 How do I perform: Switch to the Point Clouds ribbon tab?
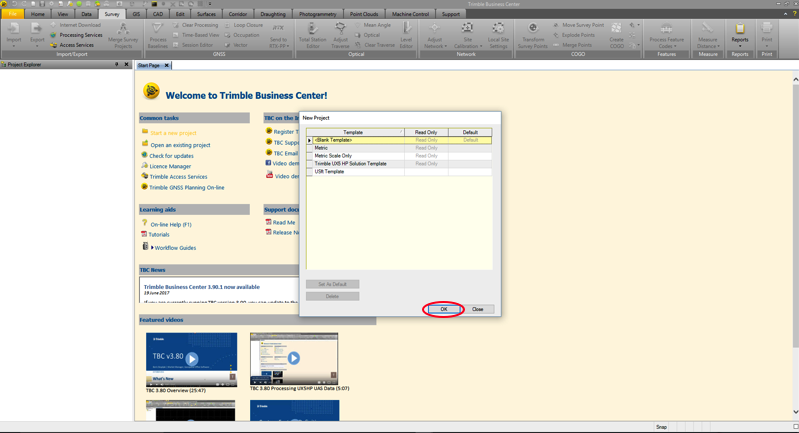coord(364,14)
